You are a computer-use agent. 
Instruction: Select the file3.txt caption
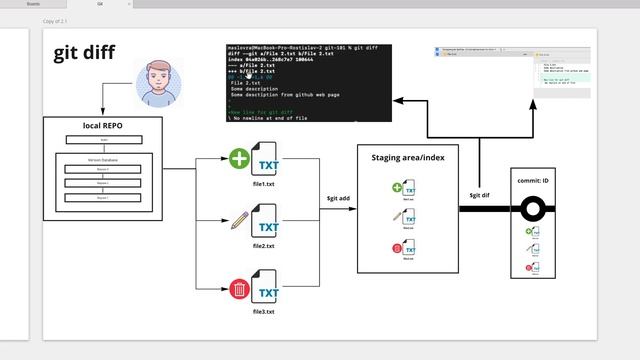(x=263, y=311)
